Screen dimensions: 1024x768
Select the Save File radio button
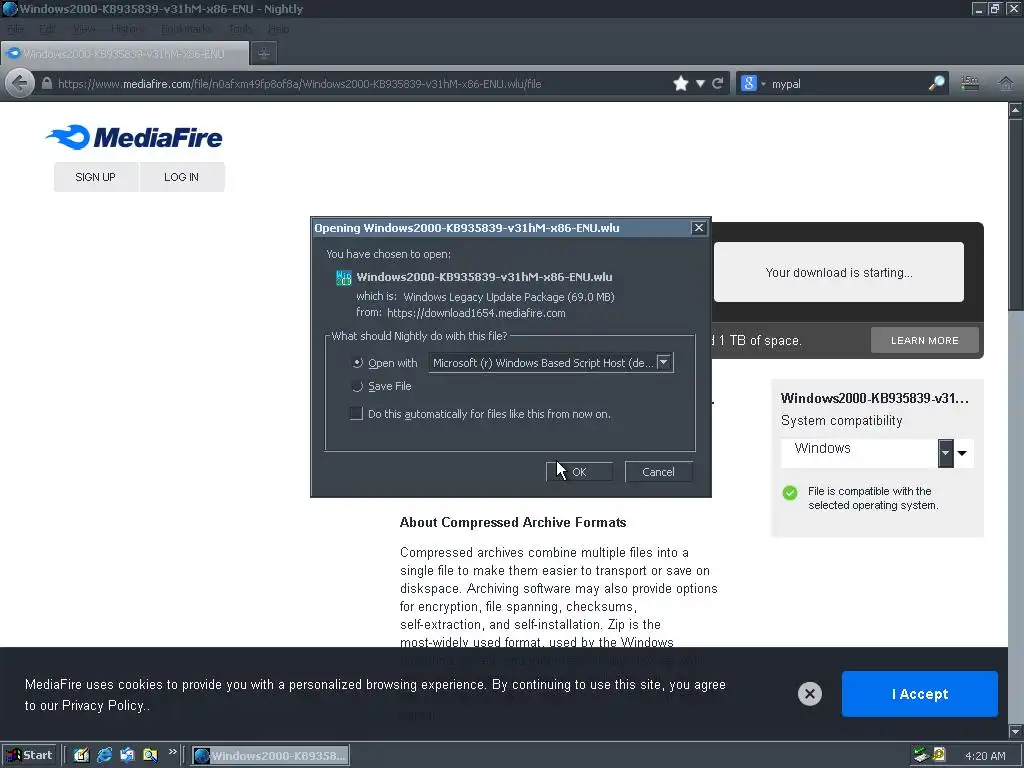357,386
